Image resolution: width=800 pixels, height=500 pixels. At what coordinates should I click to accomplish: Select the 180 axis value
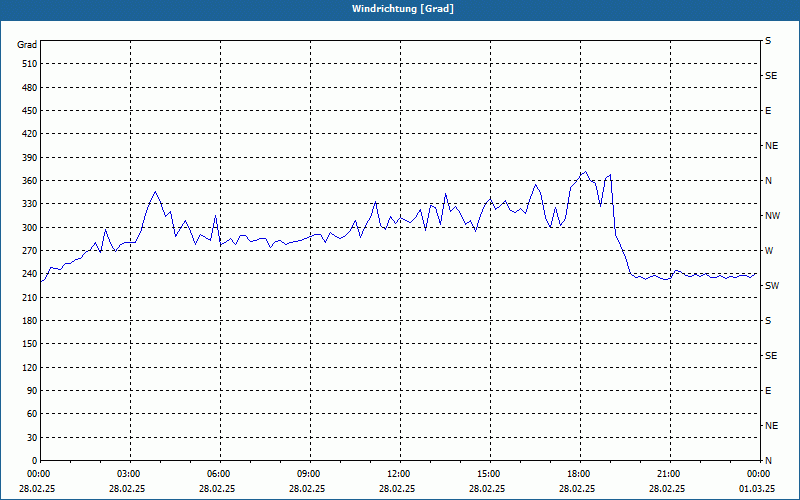click(29, 321)
